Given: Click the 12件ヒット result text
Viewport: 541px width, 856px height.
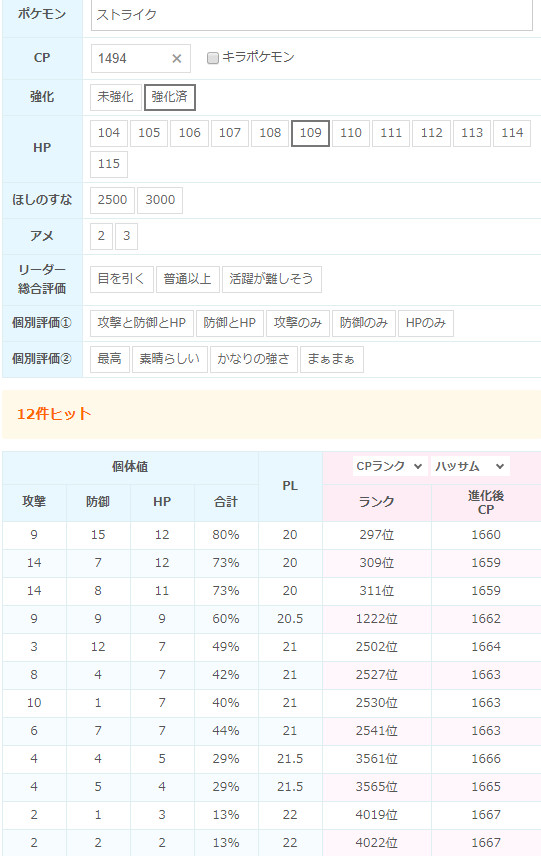Looking at the screenshot, I should point(54,414).
